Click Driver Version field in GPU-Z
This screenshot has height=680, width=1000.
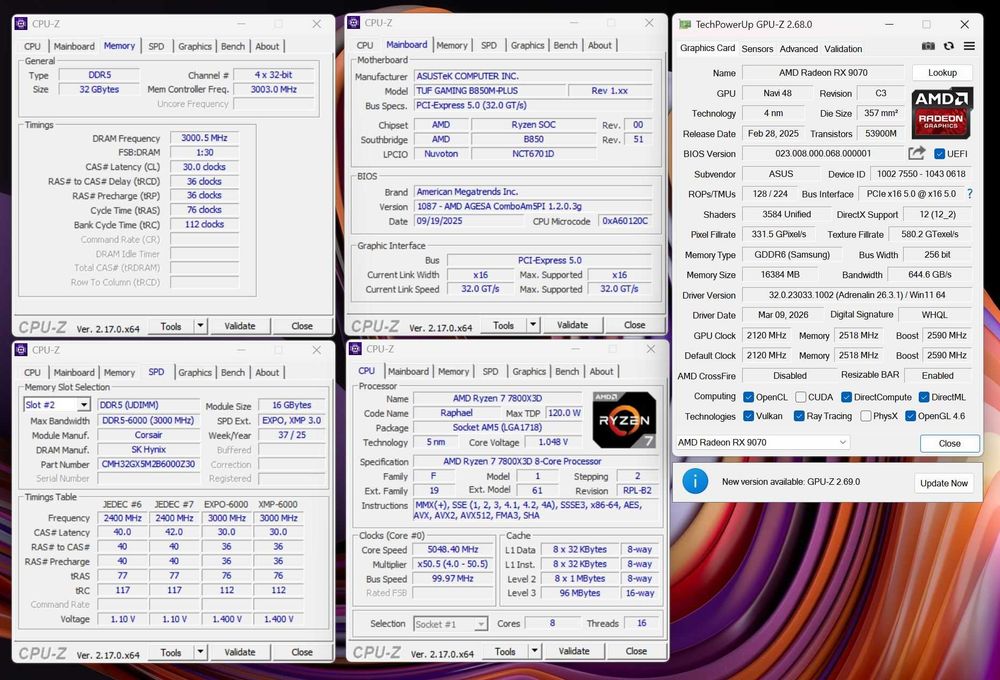857,295
